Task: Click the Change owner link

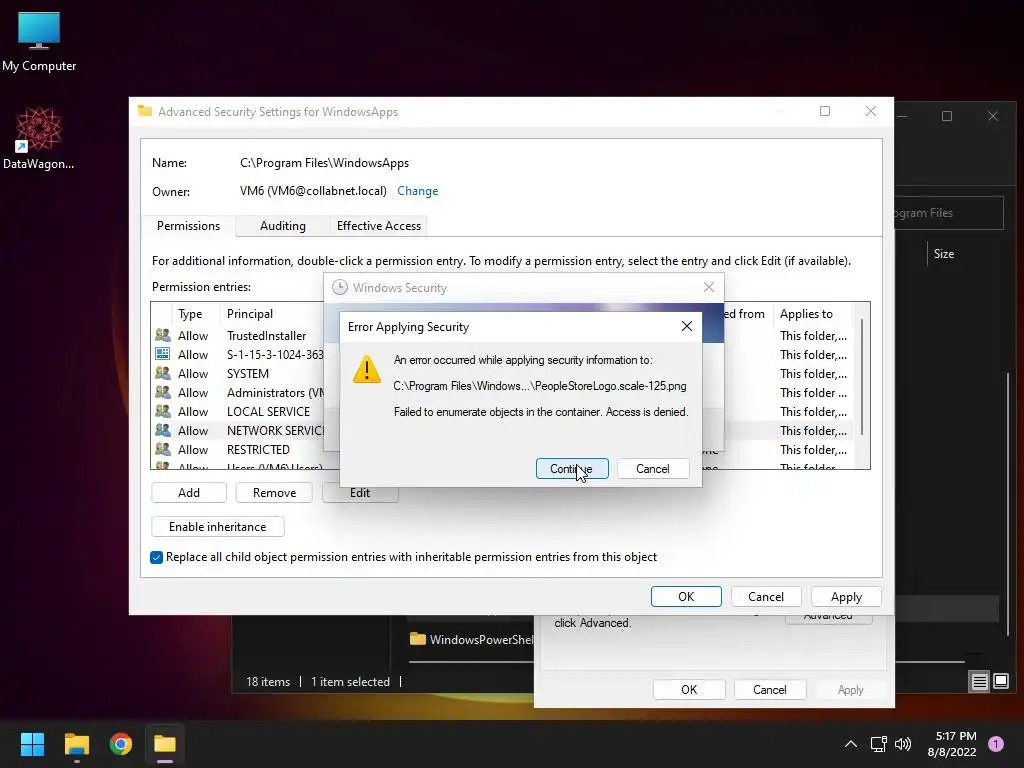Action: pos(417,191)
